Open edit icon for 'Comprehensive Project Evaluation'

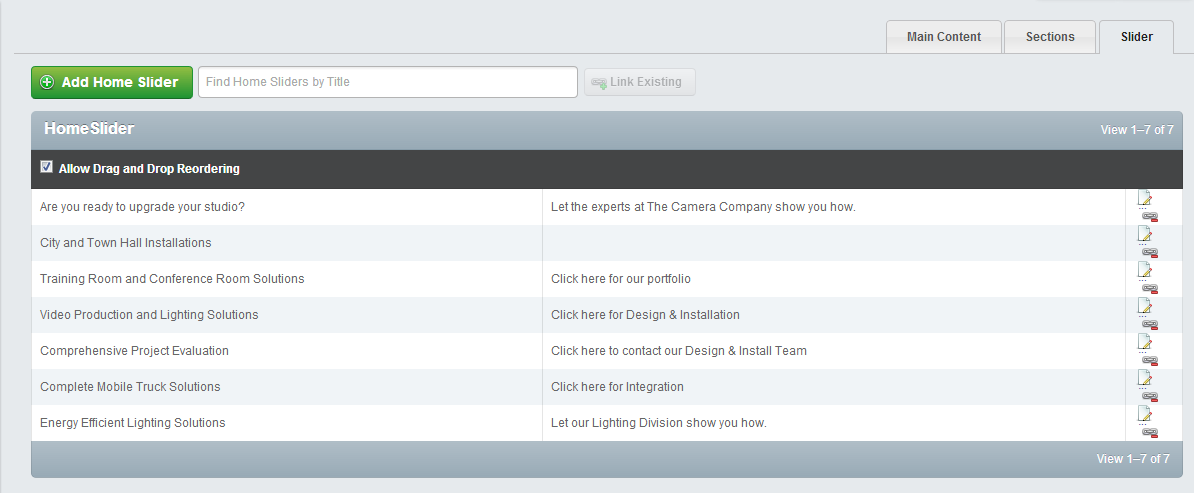click(x=1145, y=342)
